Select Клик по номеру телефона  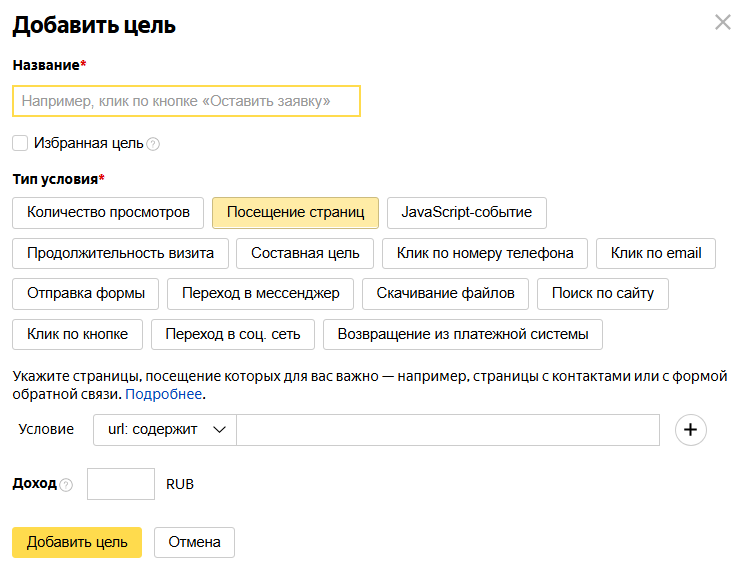[x=485, y=253]
